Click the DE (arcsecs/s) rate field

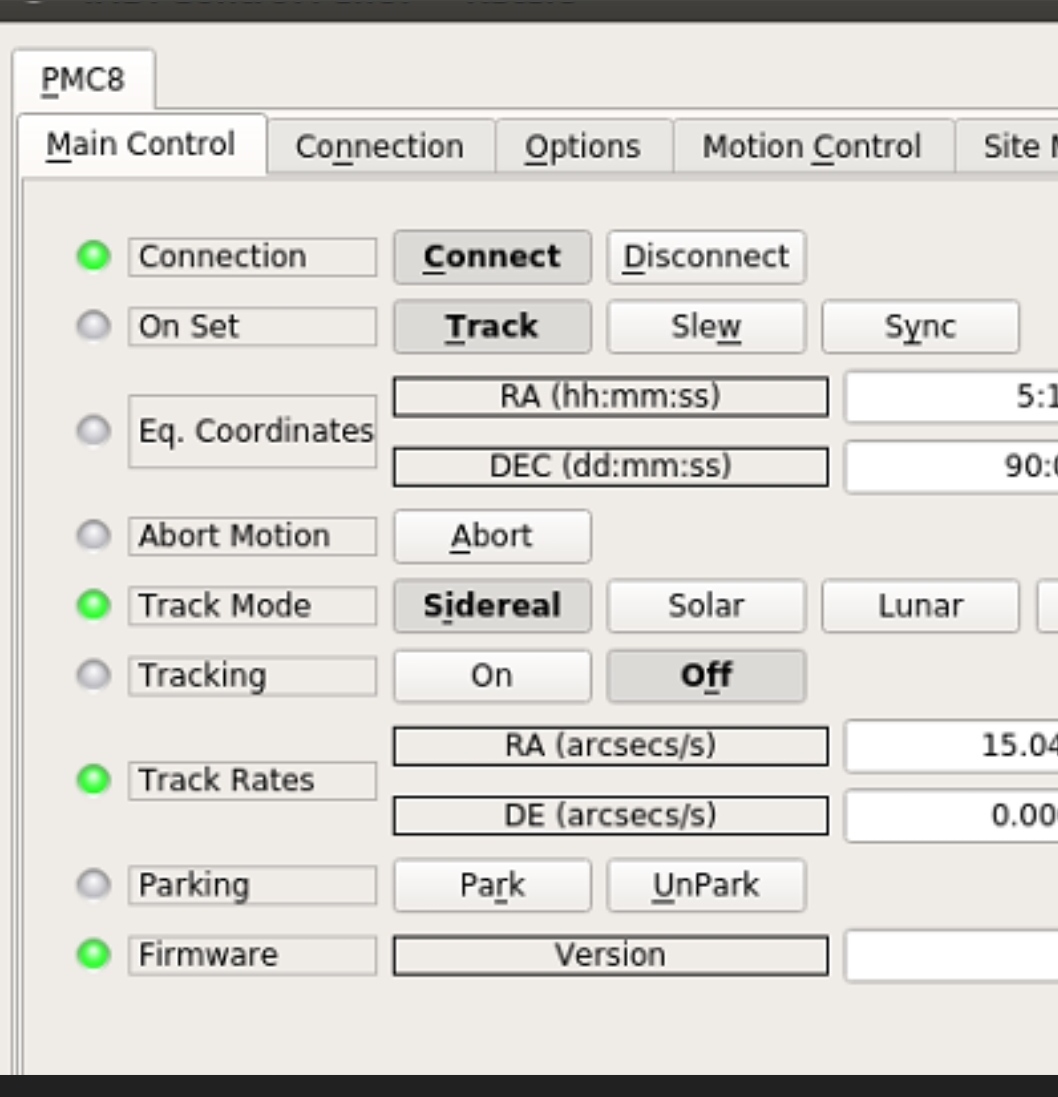click(952, 816)
